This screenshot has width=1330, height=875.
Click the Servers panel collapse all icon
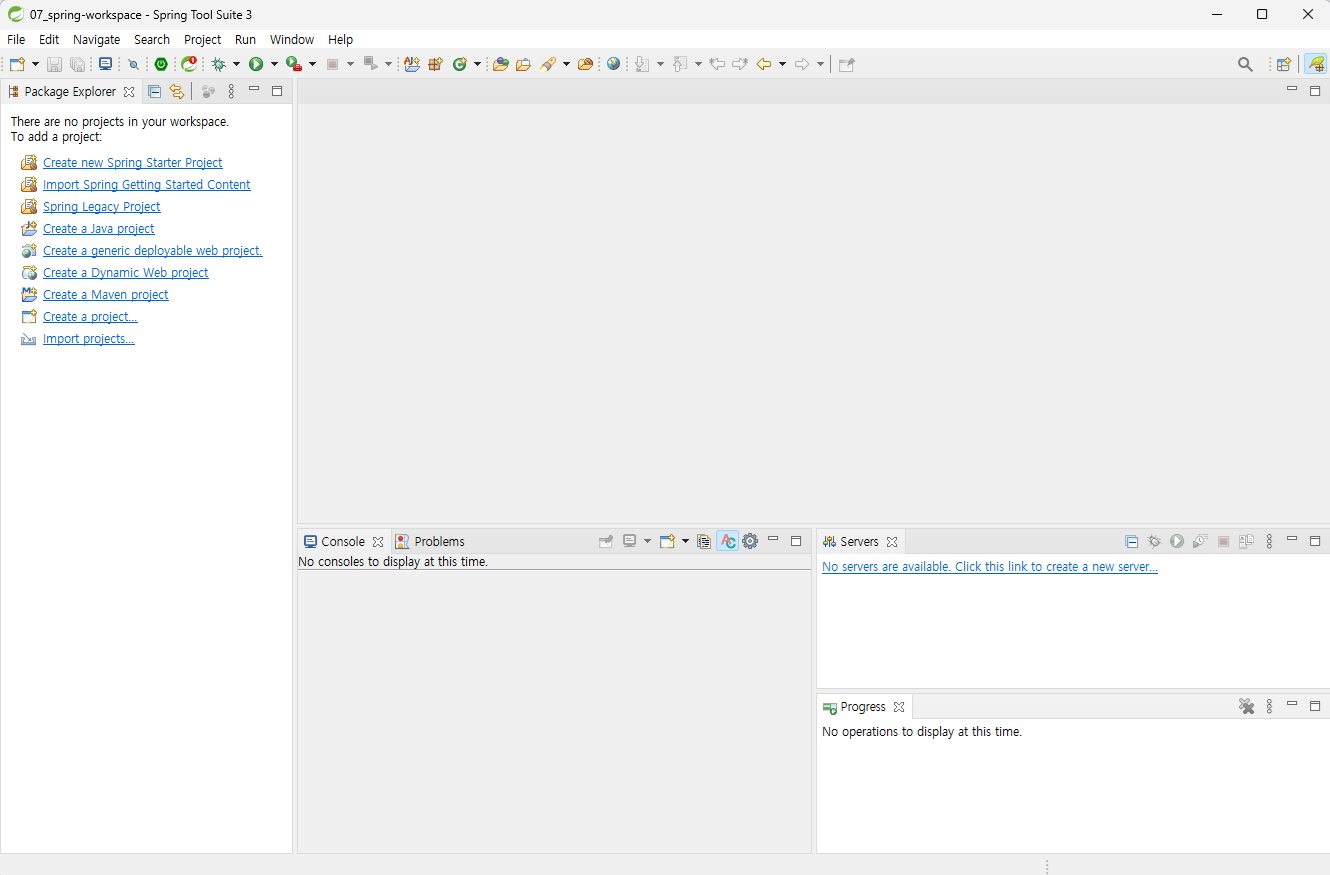tap(1131, 541)
